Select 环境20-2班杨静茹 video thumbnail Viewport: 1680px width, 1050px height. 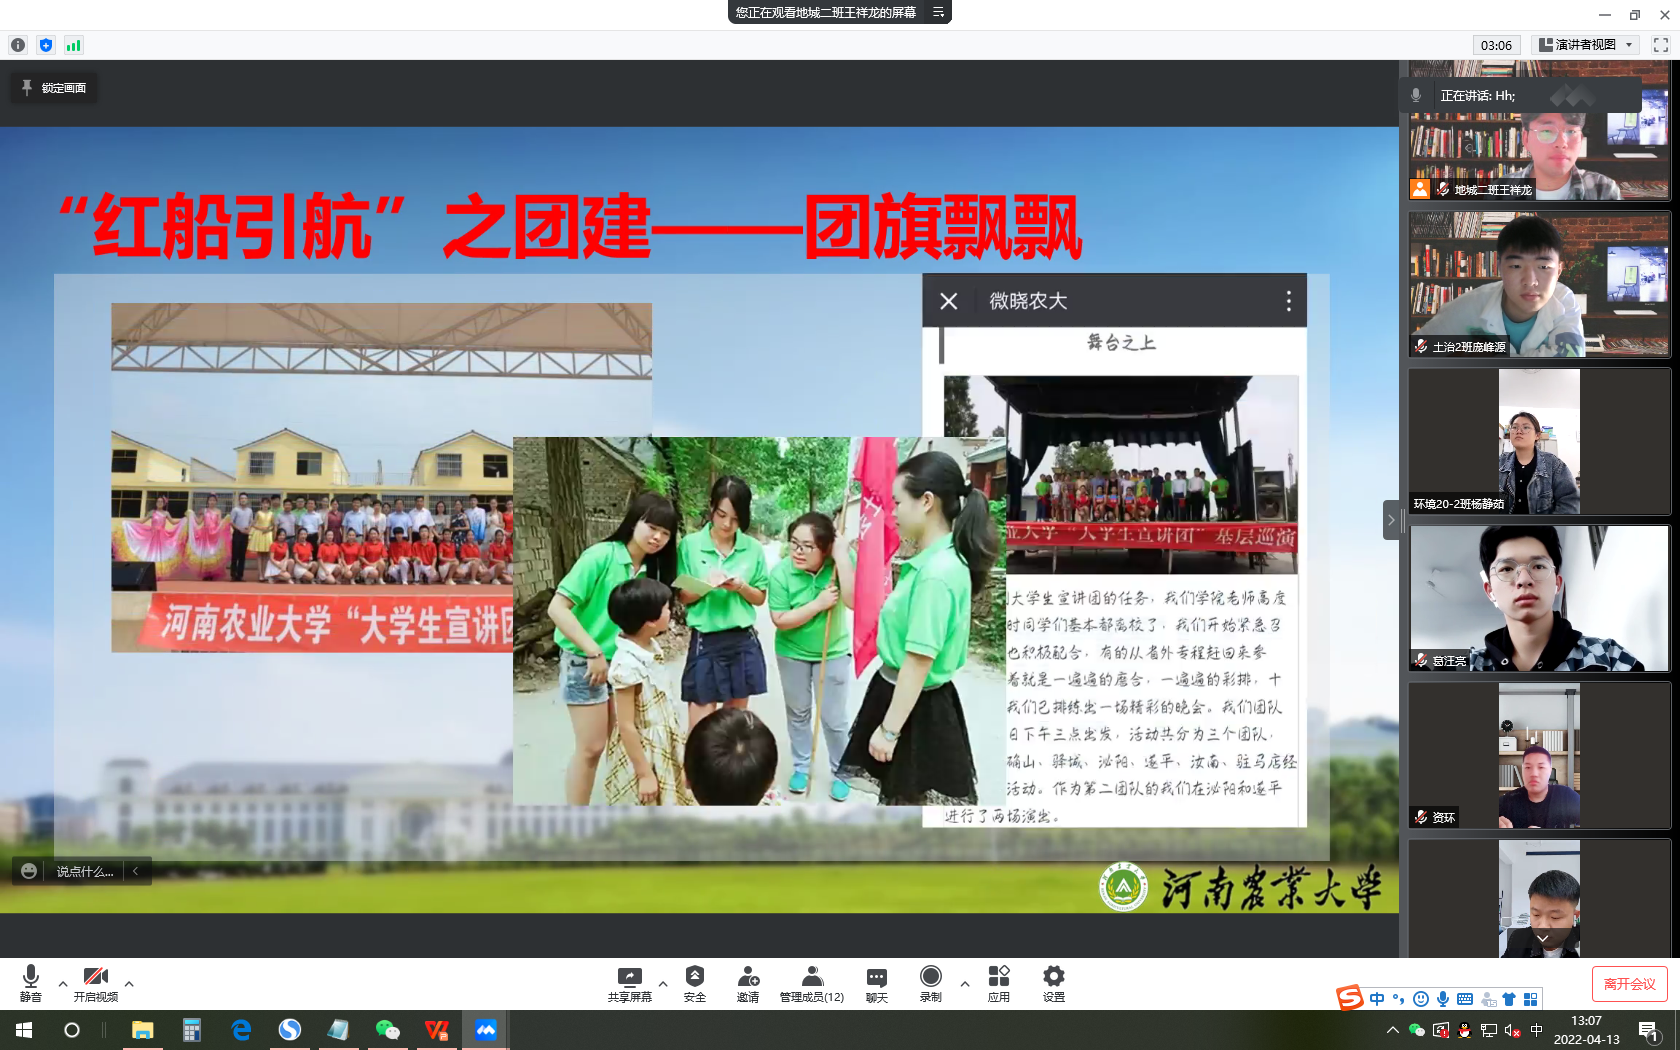point(1538,441)
